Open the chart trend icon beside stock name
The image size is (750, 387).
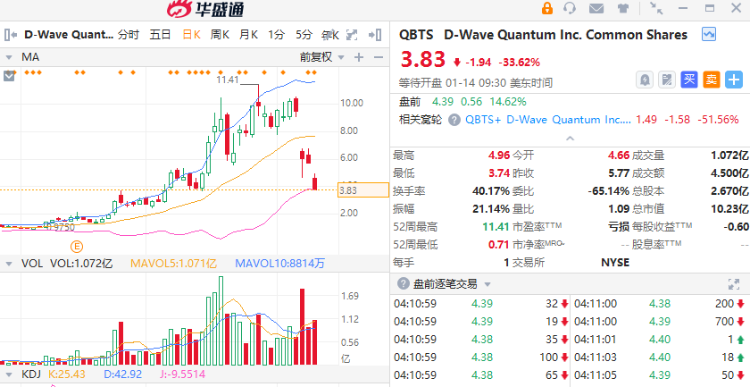(708, 34)
